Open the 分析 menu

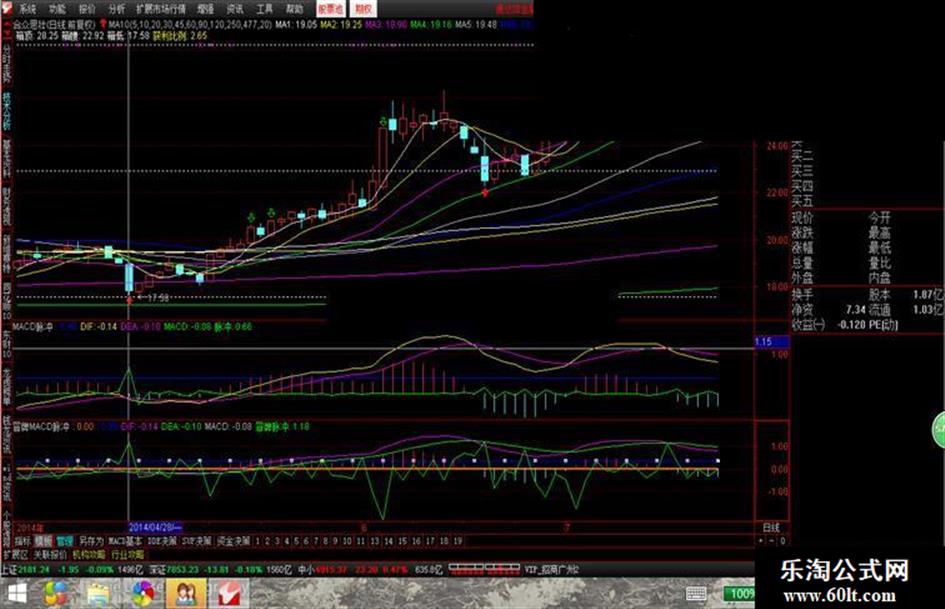click(116, 9)
